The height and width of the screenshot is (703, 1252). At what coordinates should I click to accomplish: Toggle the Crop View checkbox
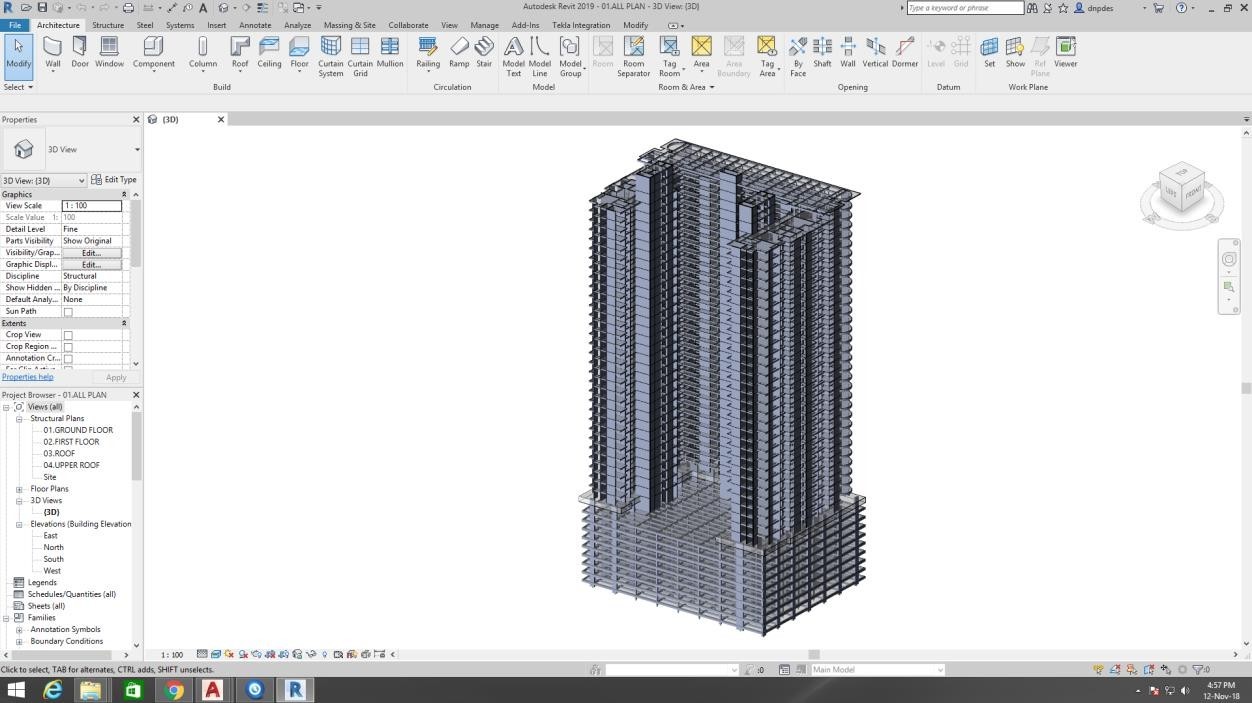(68, 335)
